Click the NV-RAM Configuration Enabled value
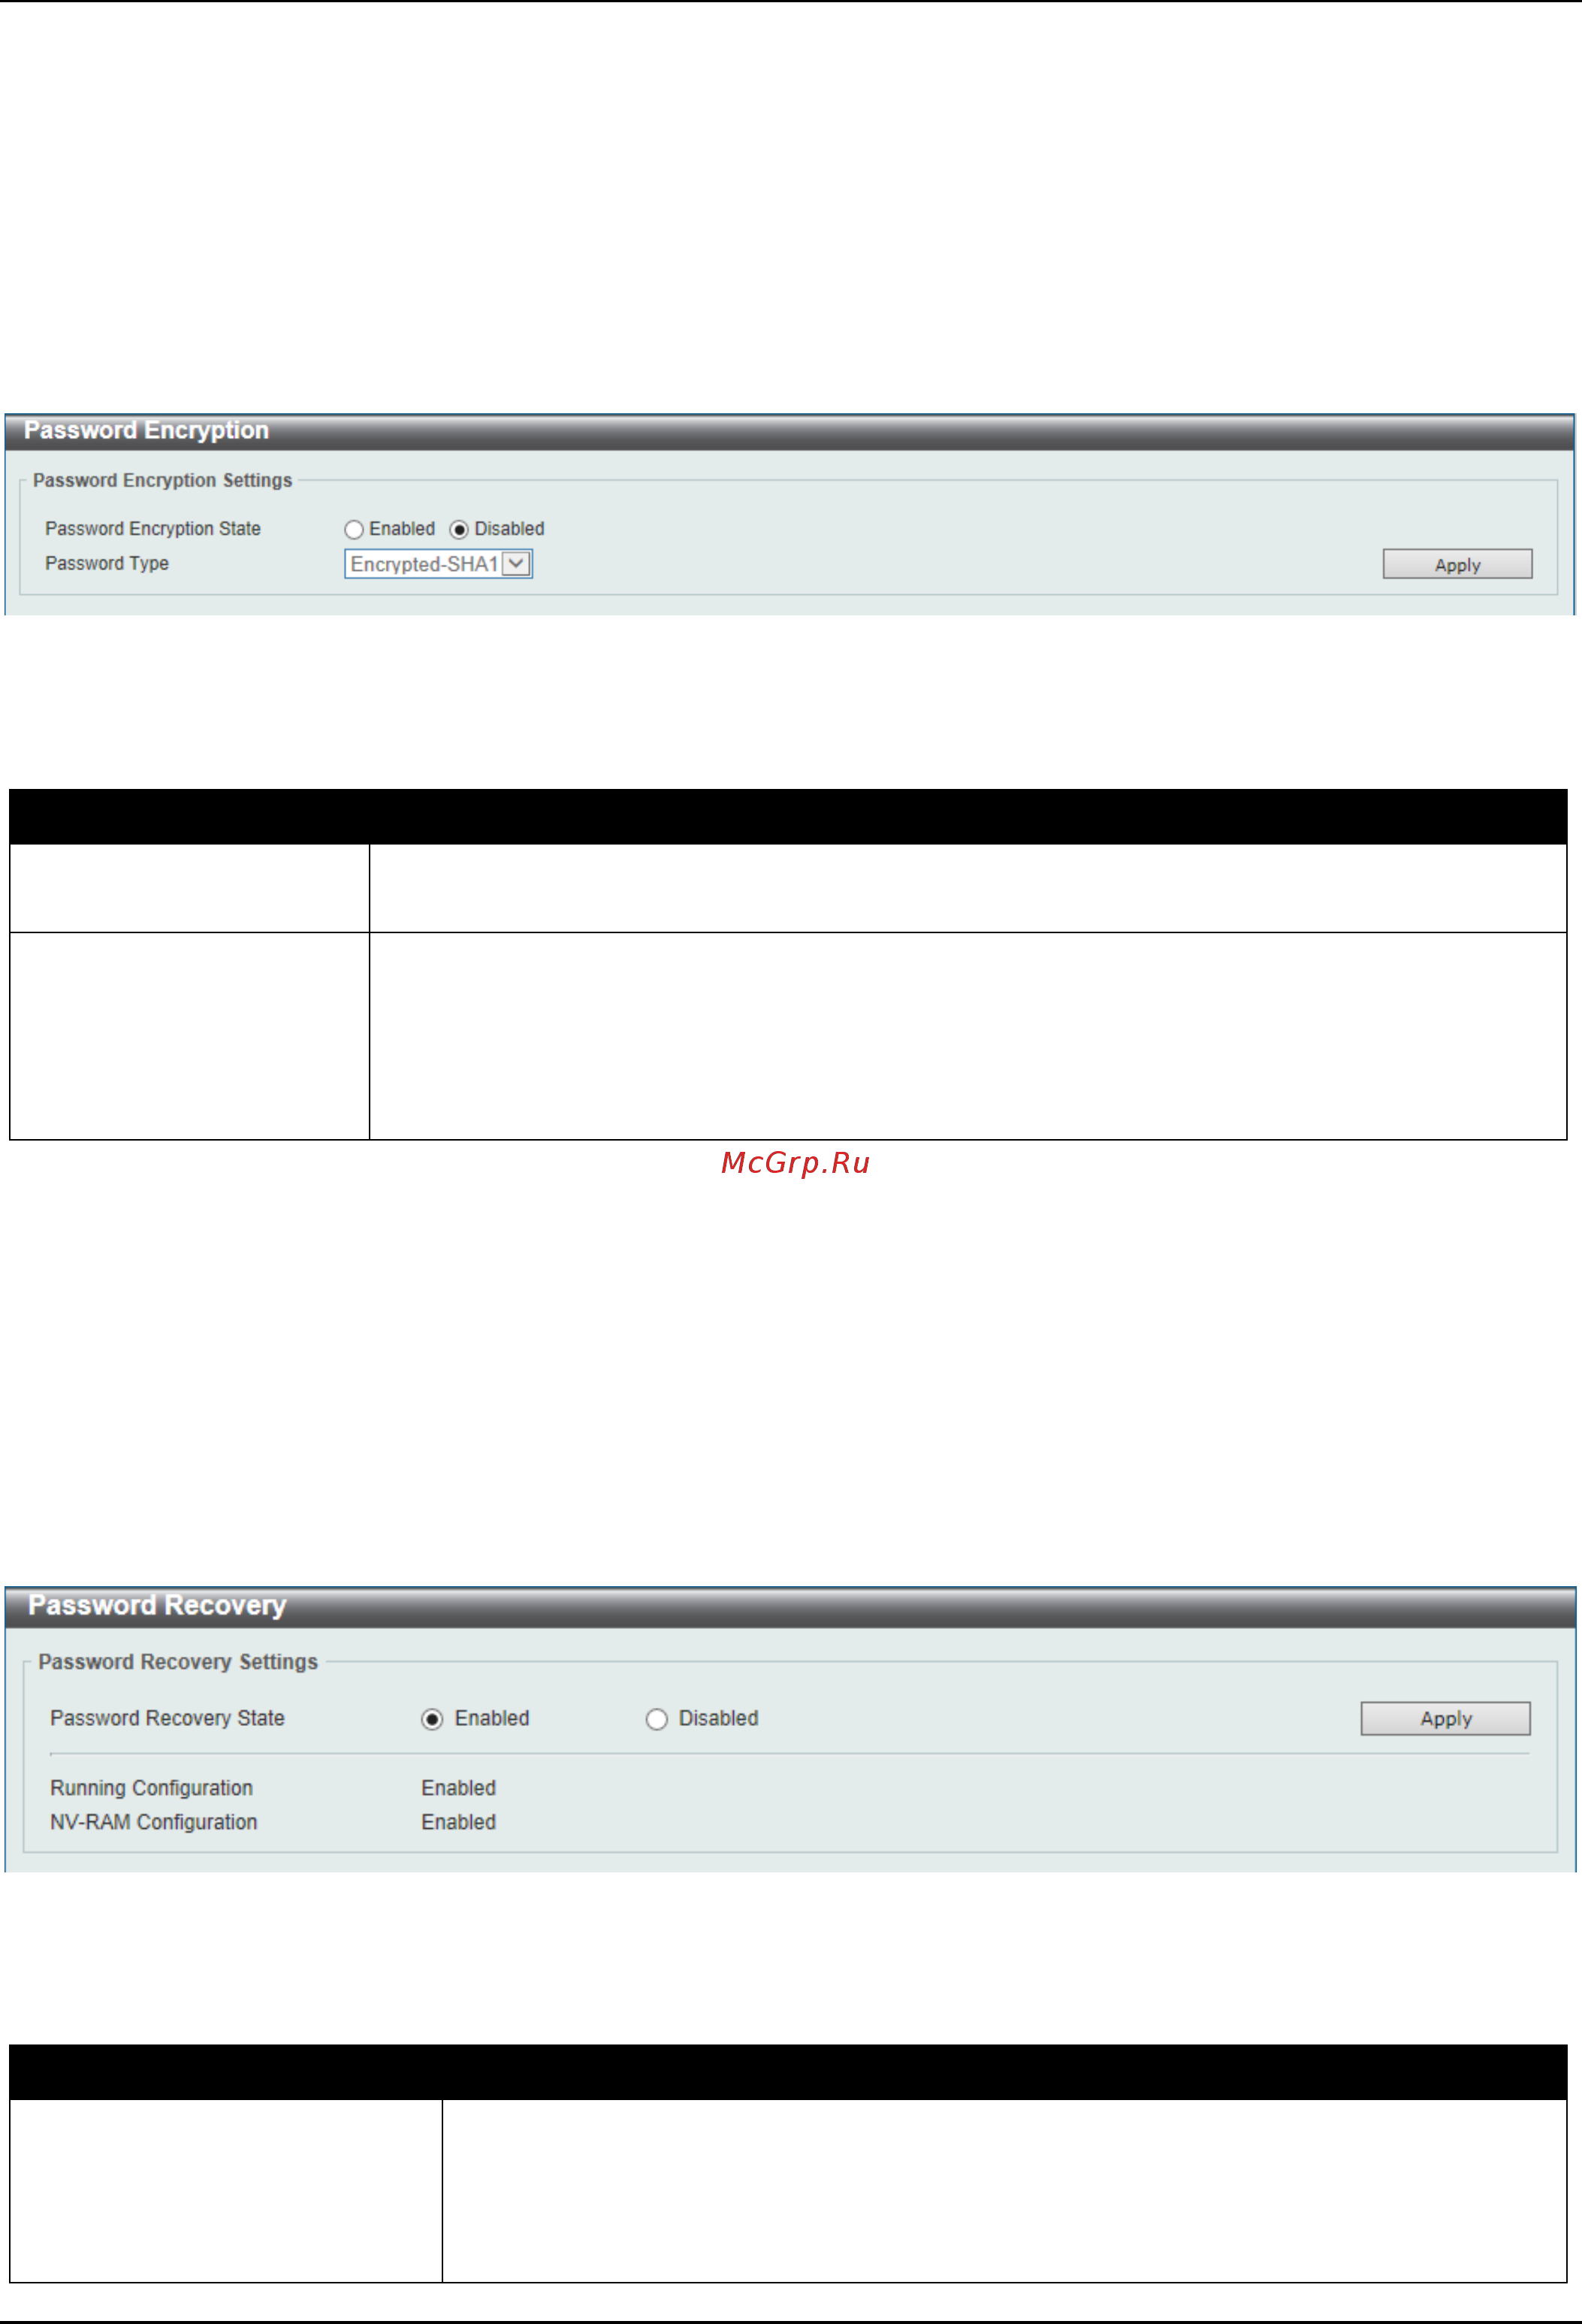Viewport: 1582px width, 2324px height. [458, 1822]
